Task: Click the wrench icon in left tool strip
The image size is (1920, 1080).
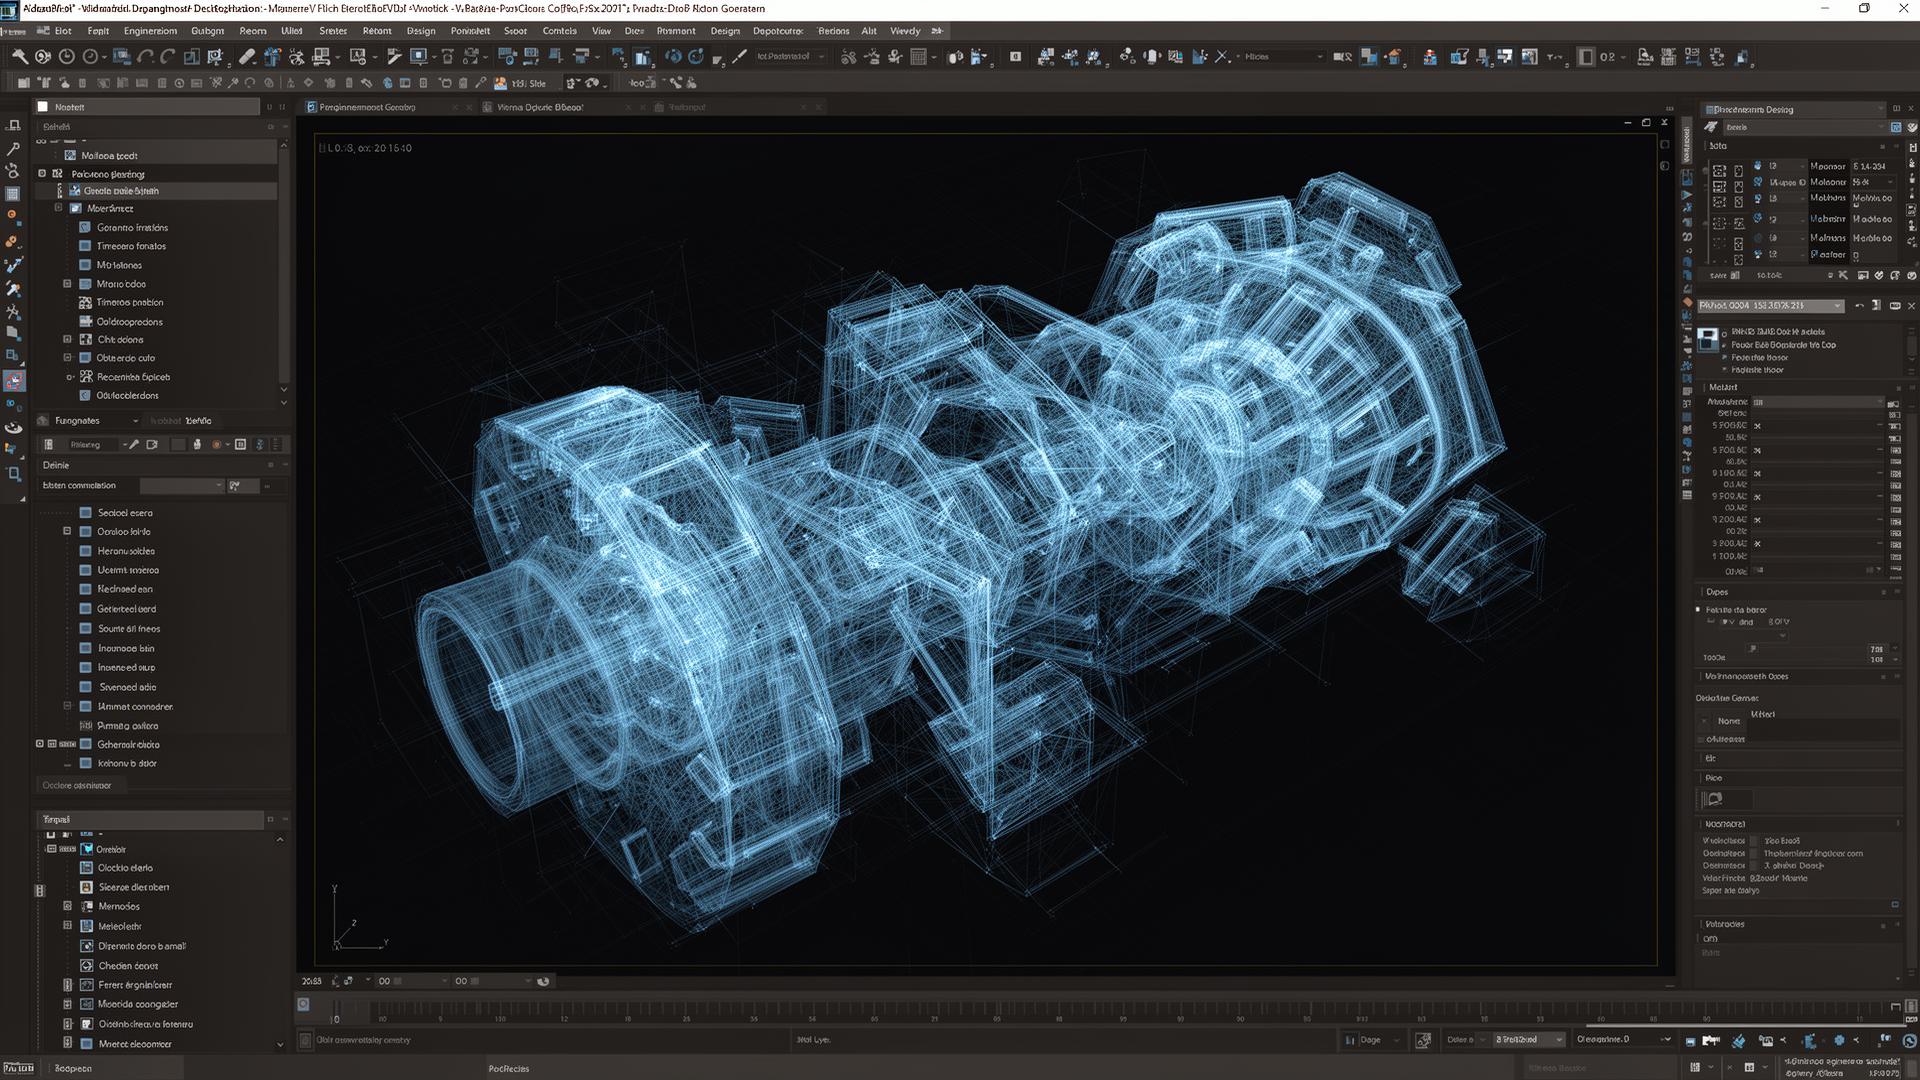Action: pos(13,149)
